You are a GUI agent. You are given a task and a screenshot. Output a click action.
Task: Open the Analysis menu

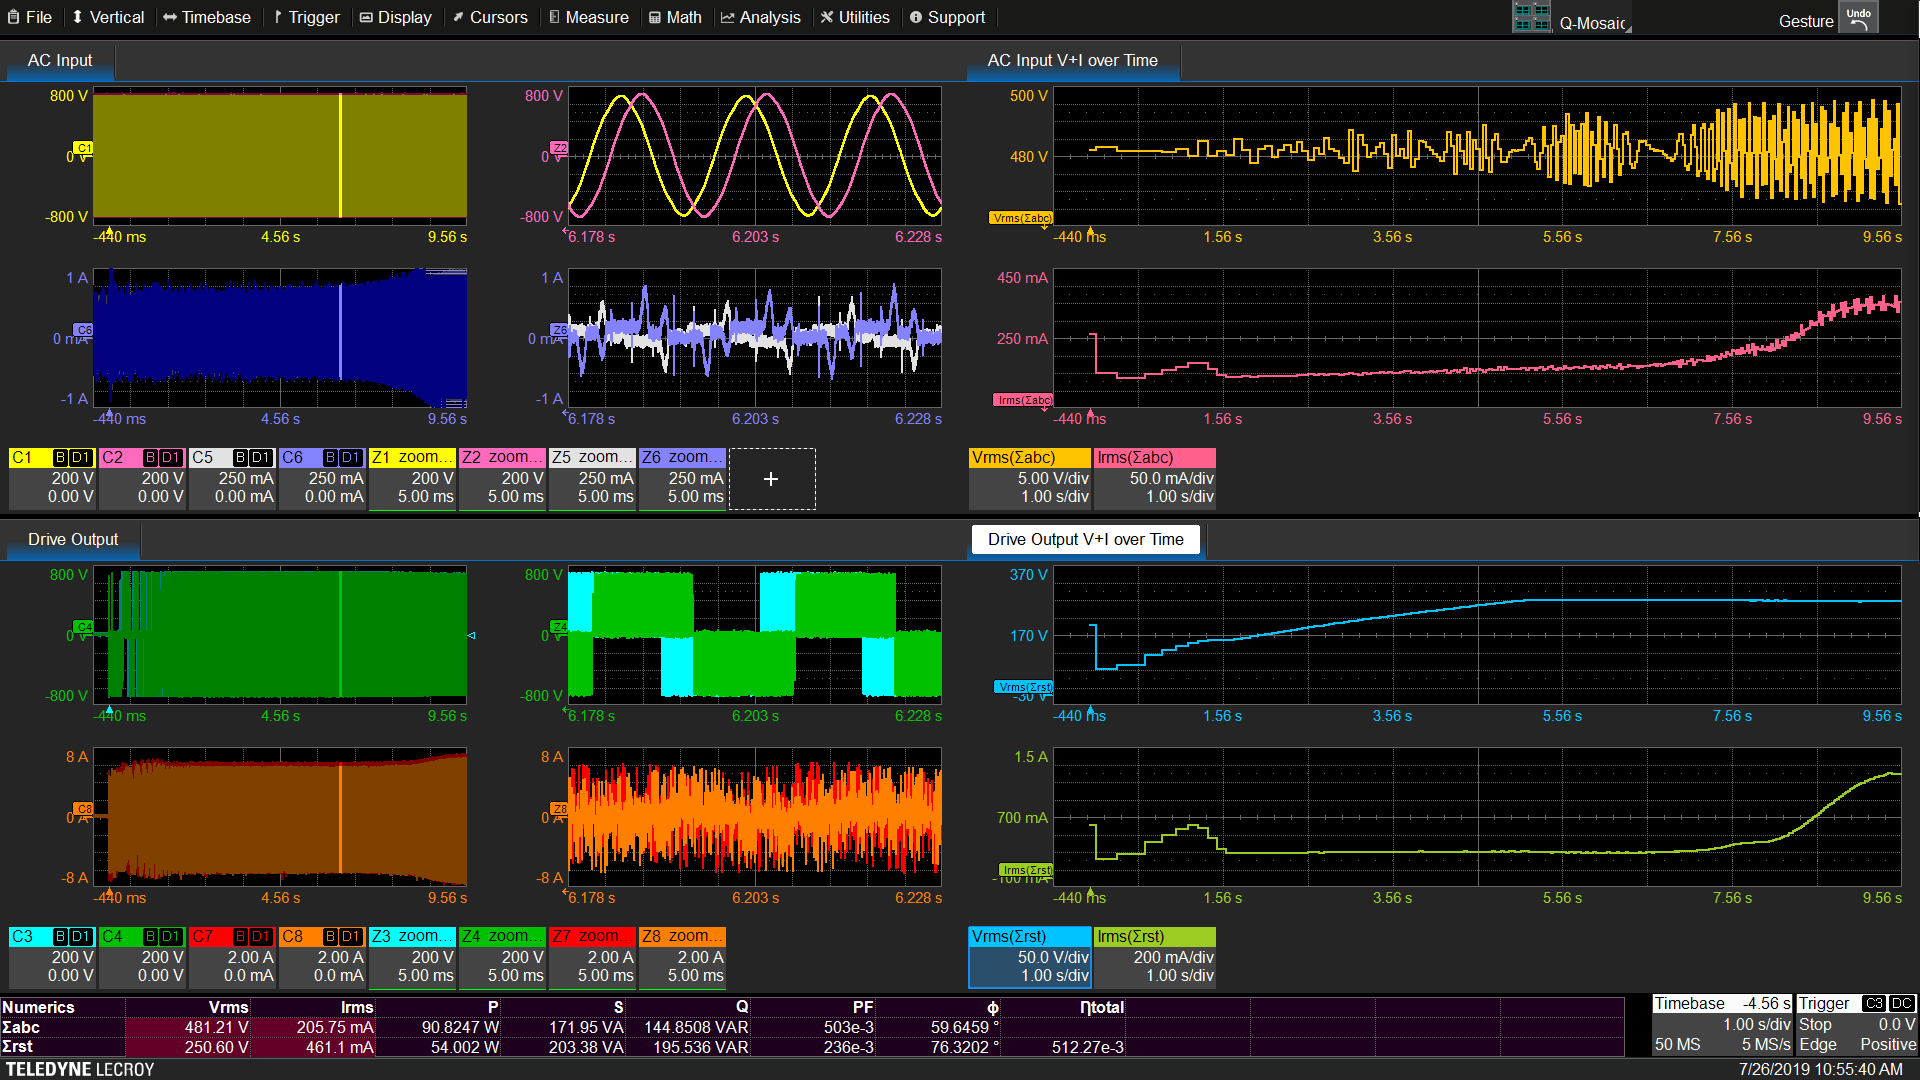(x=760, y=17)
